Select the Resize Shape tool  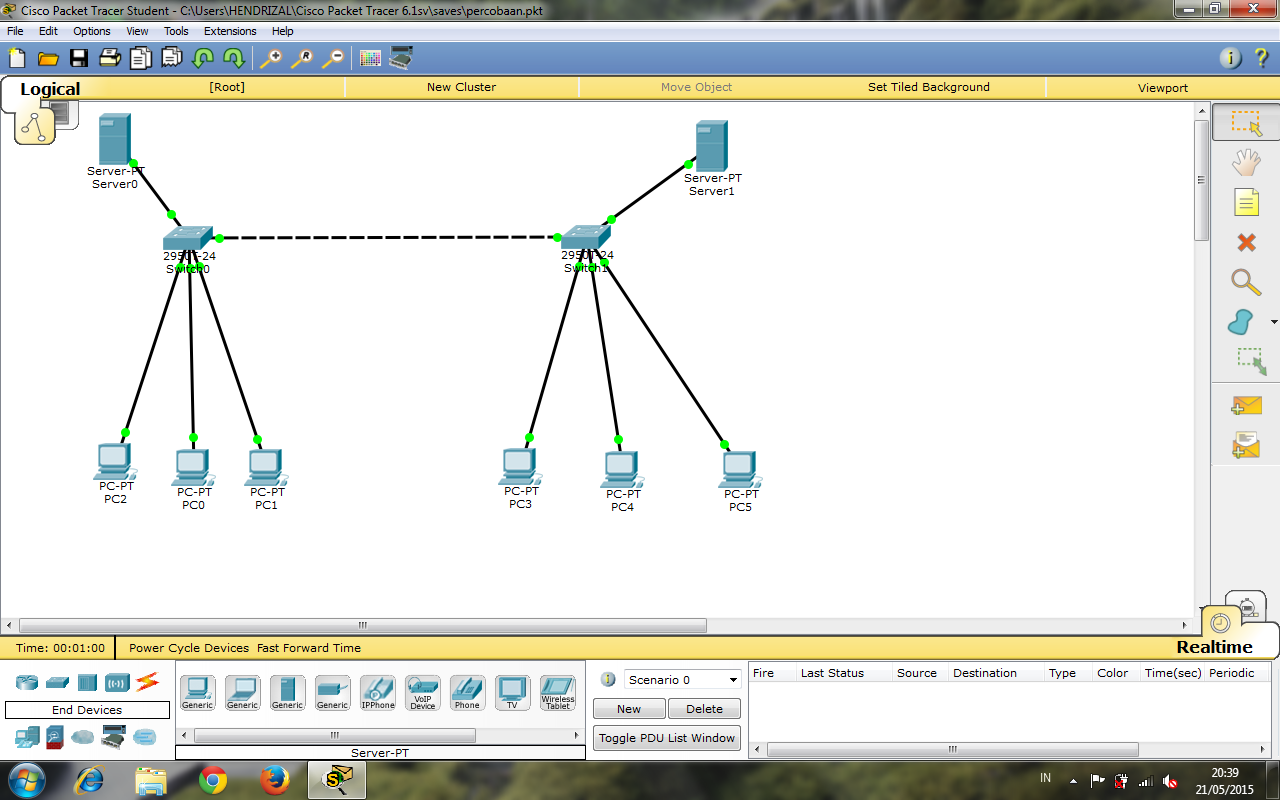point(1251,361)
